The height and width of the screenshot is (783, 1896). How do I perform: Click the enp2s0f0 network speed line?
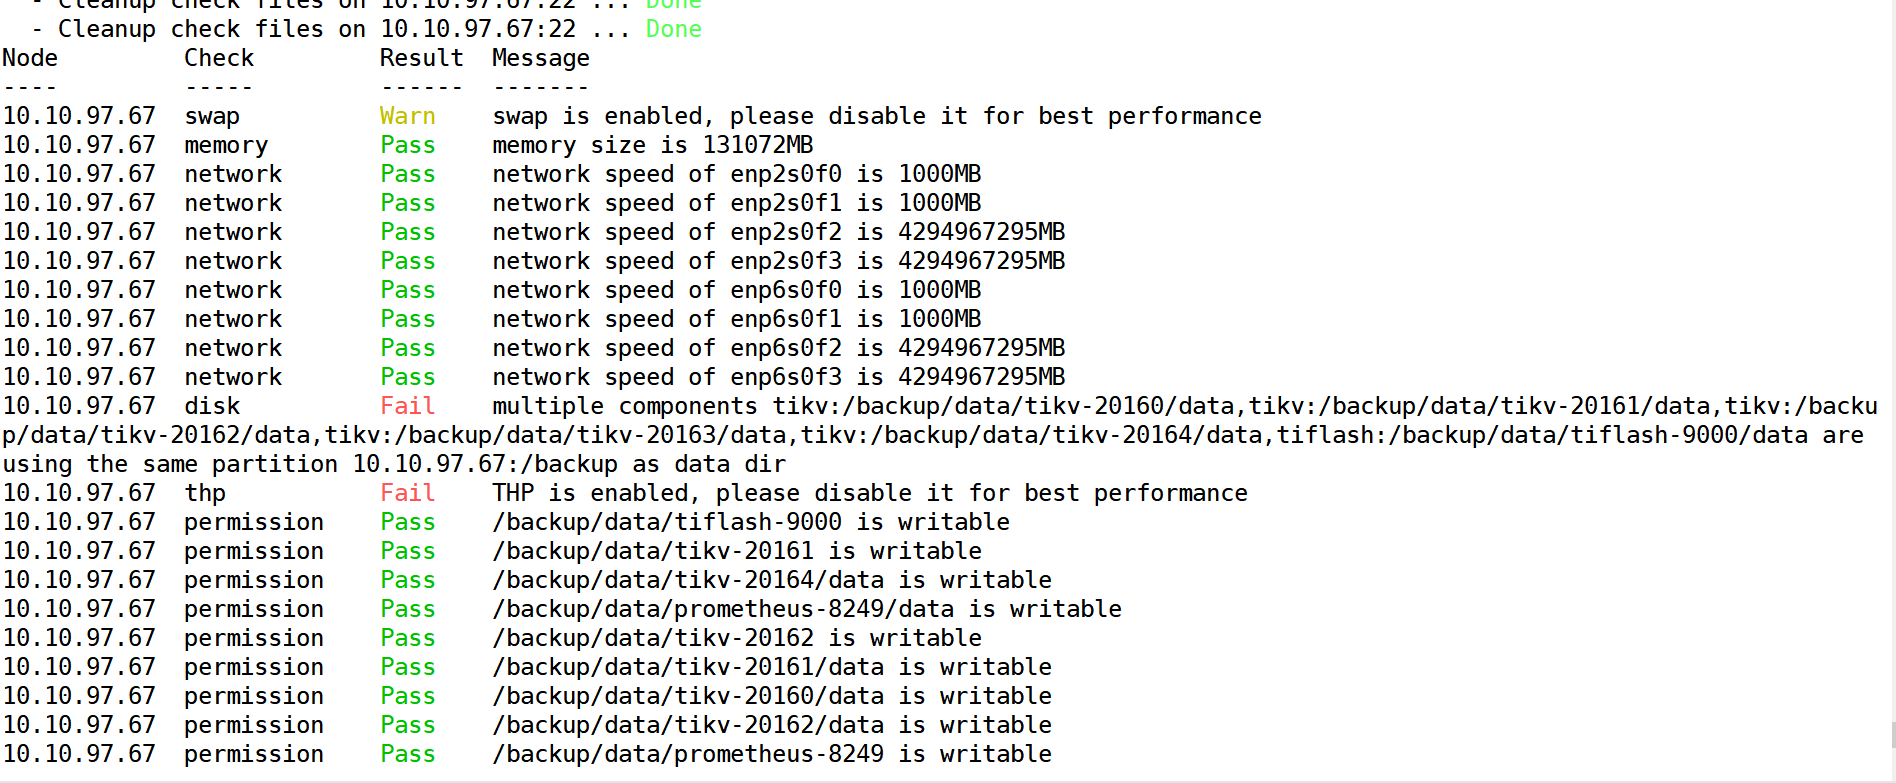tap(737, 174)
